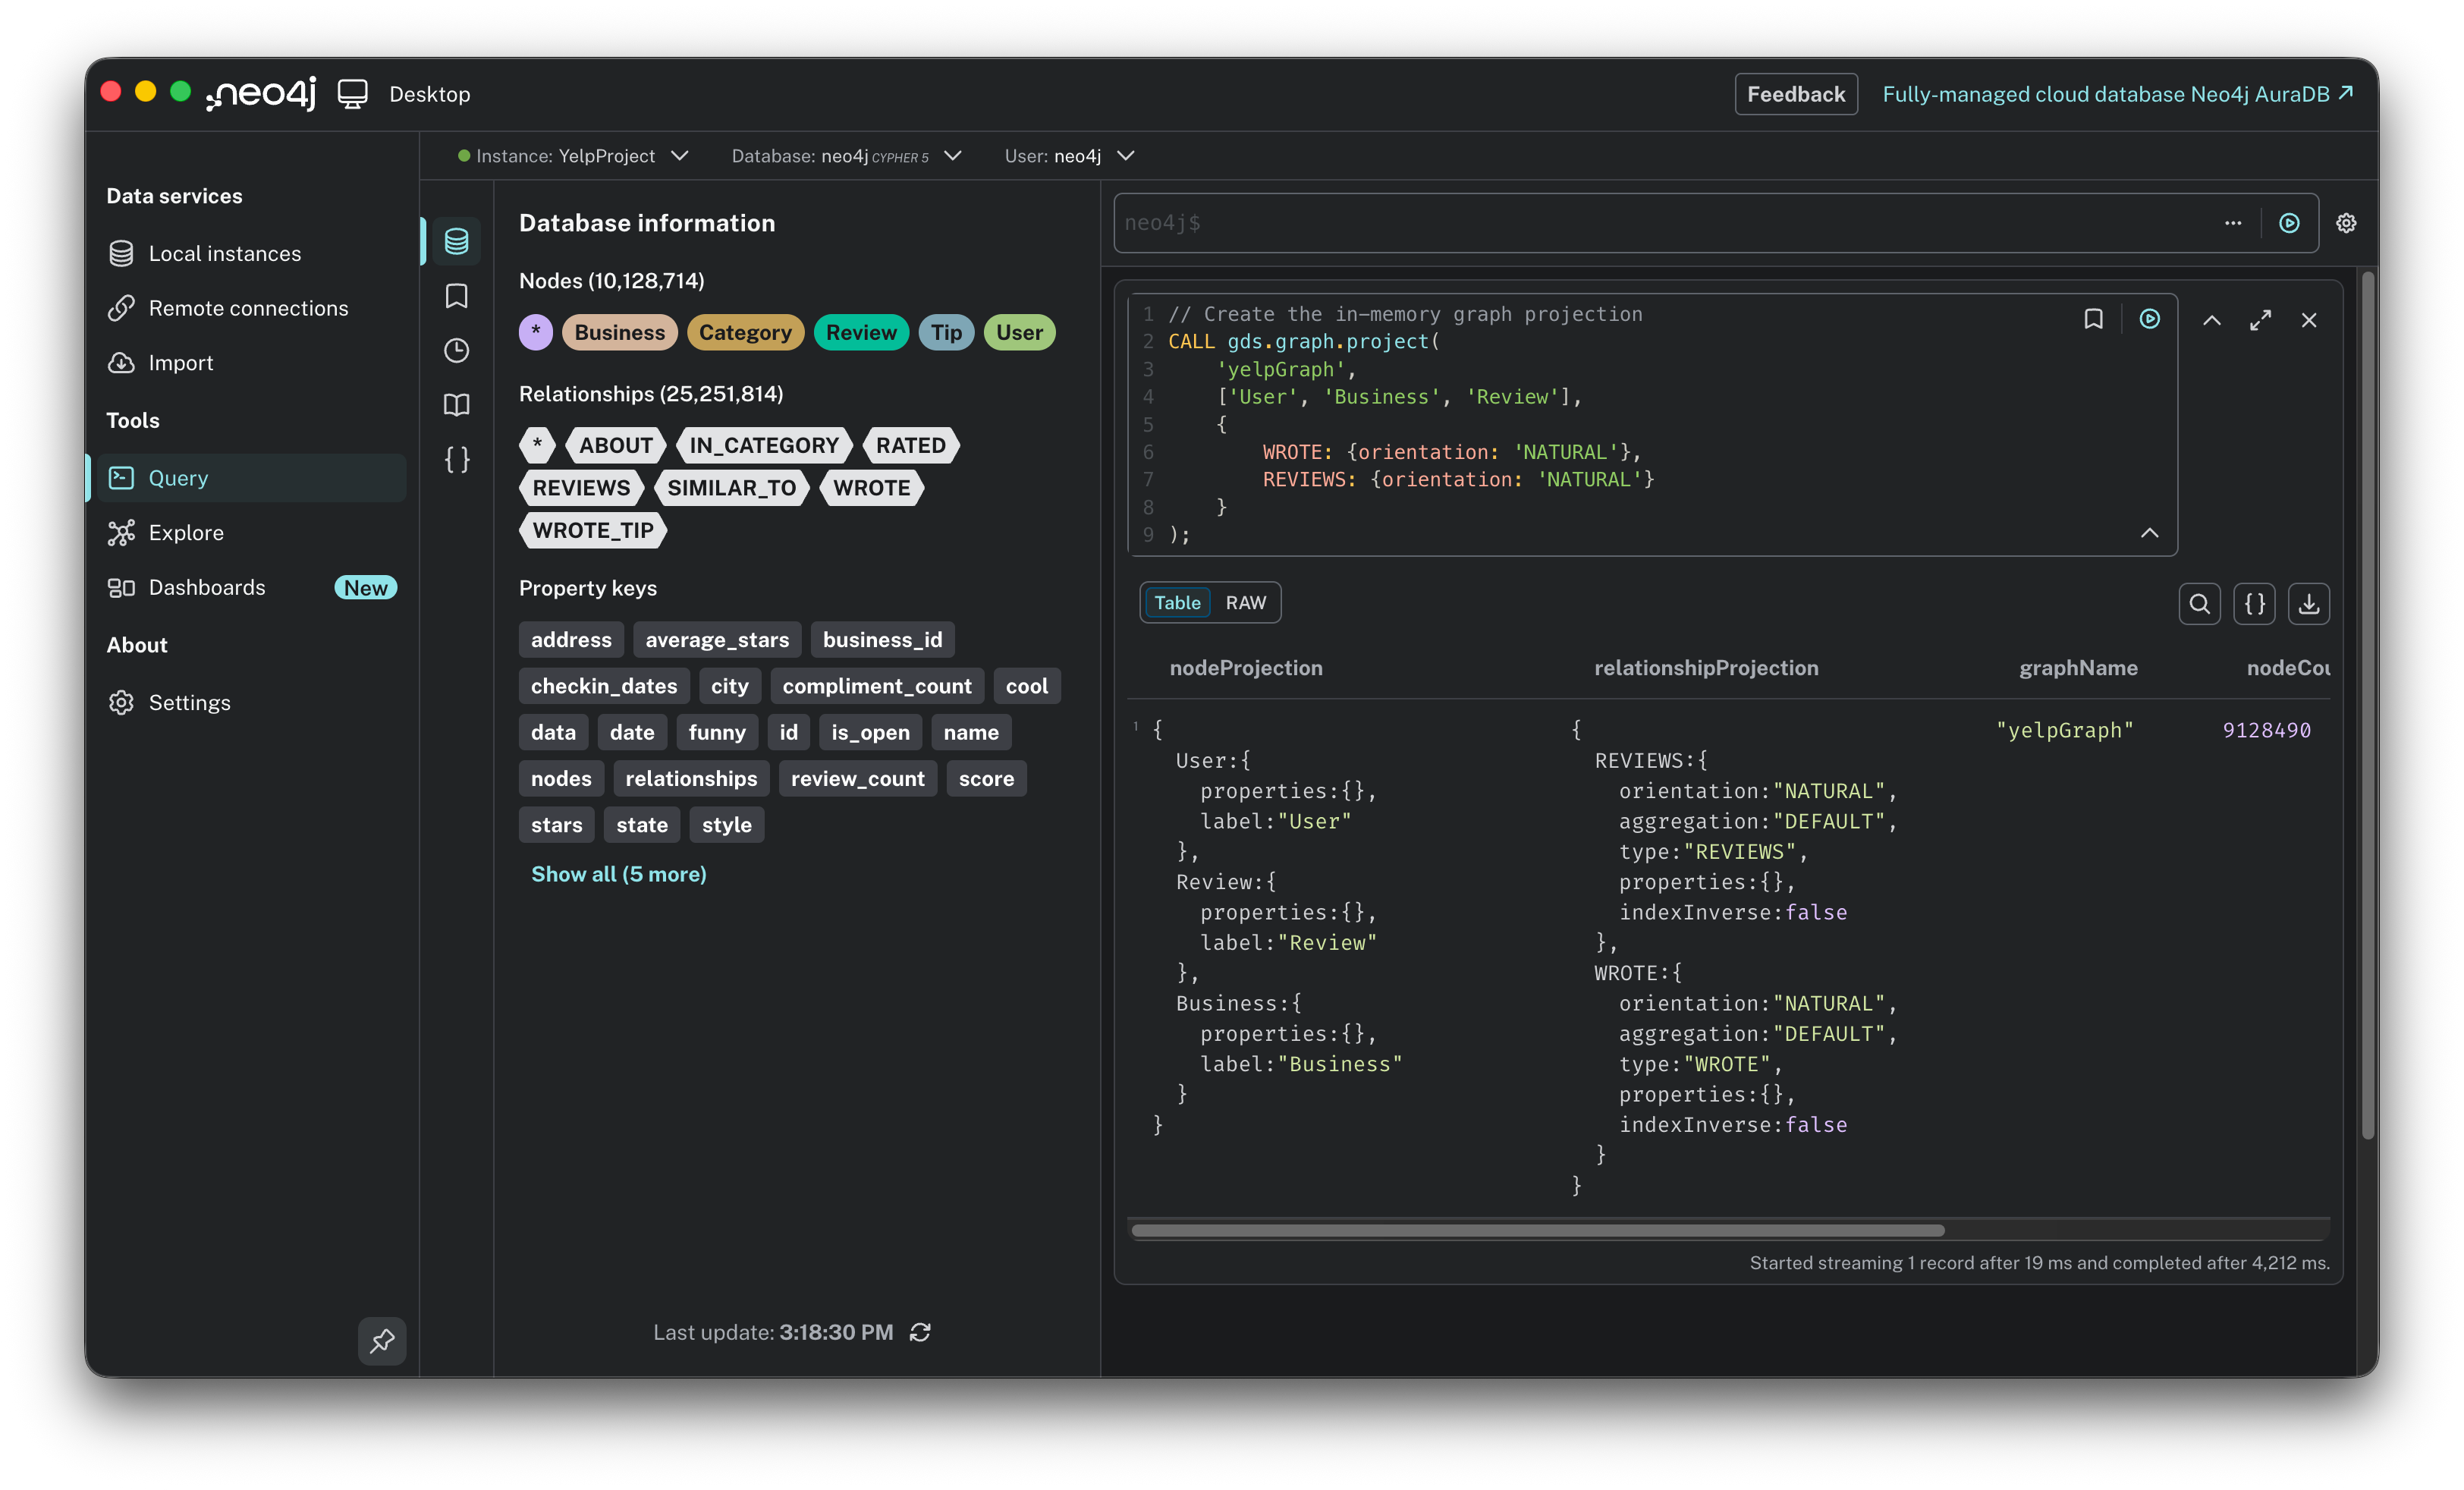Toggle the sidebar pin button

point(382,1340)
